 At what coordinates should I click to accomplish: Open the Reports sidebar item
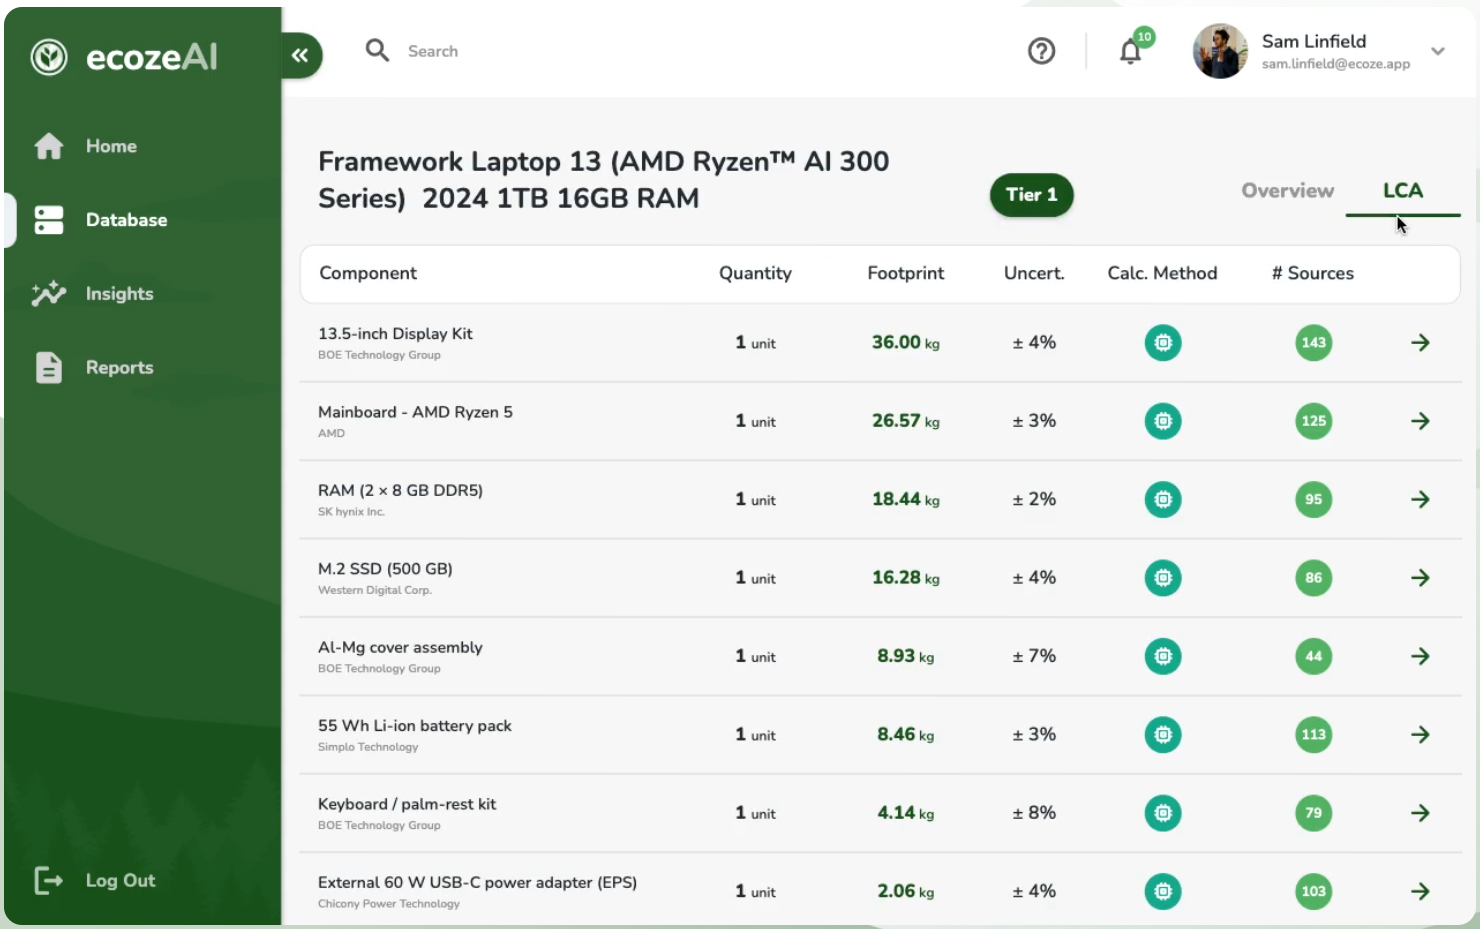(118, 368)
